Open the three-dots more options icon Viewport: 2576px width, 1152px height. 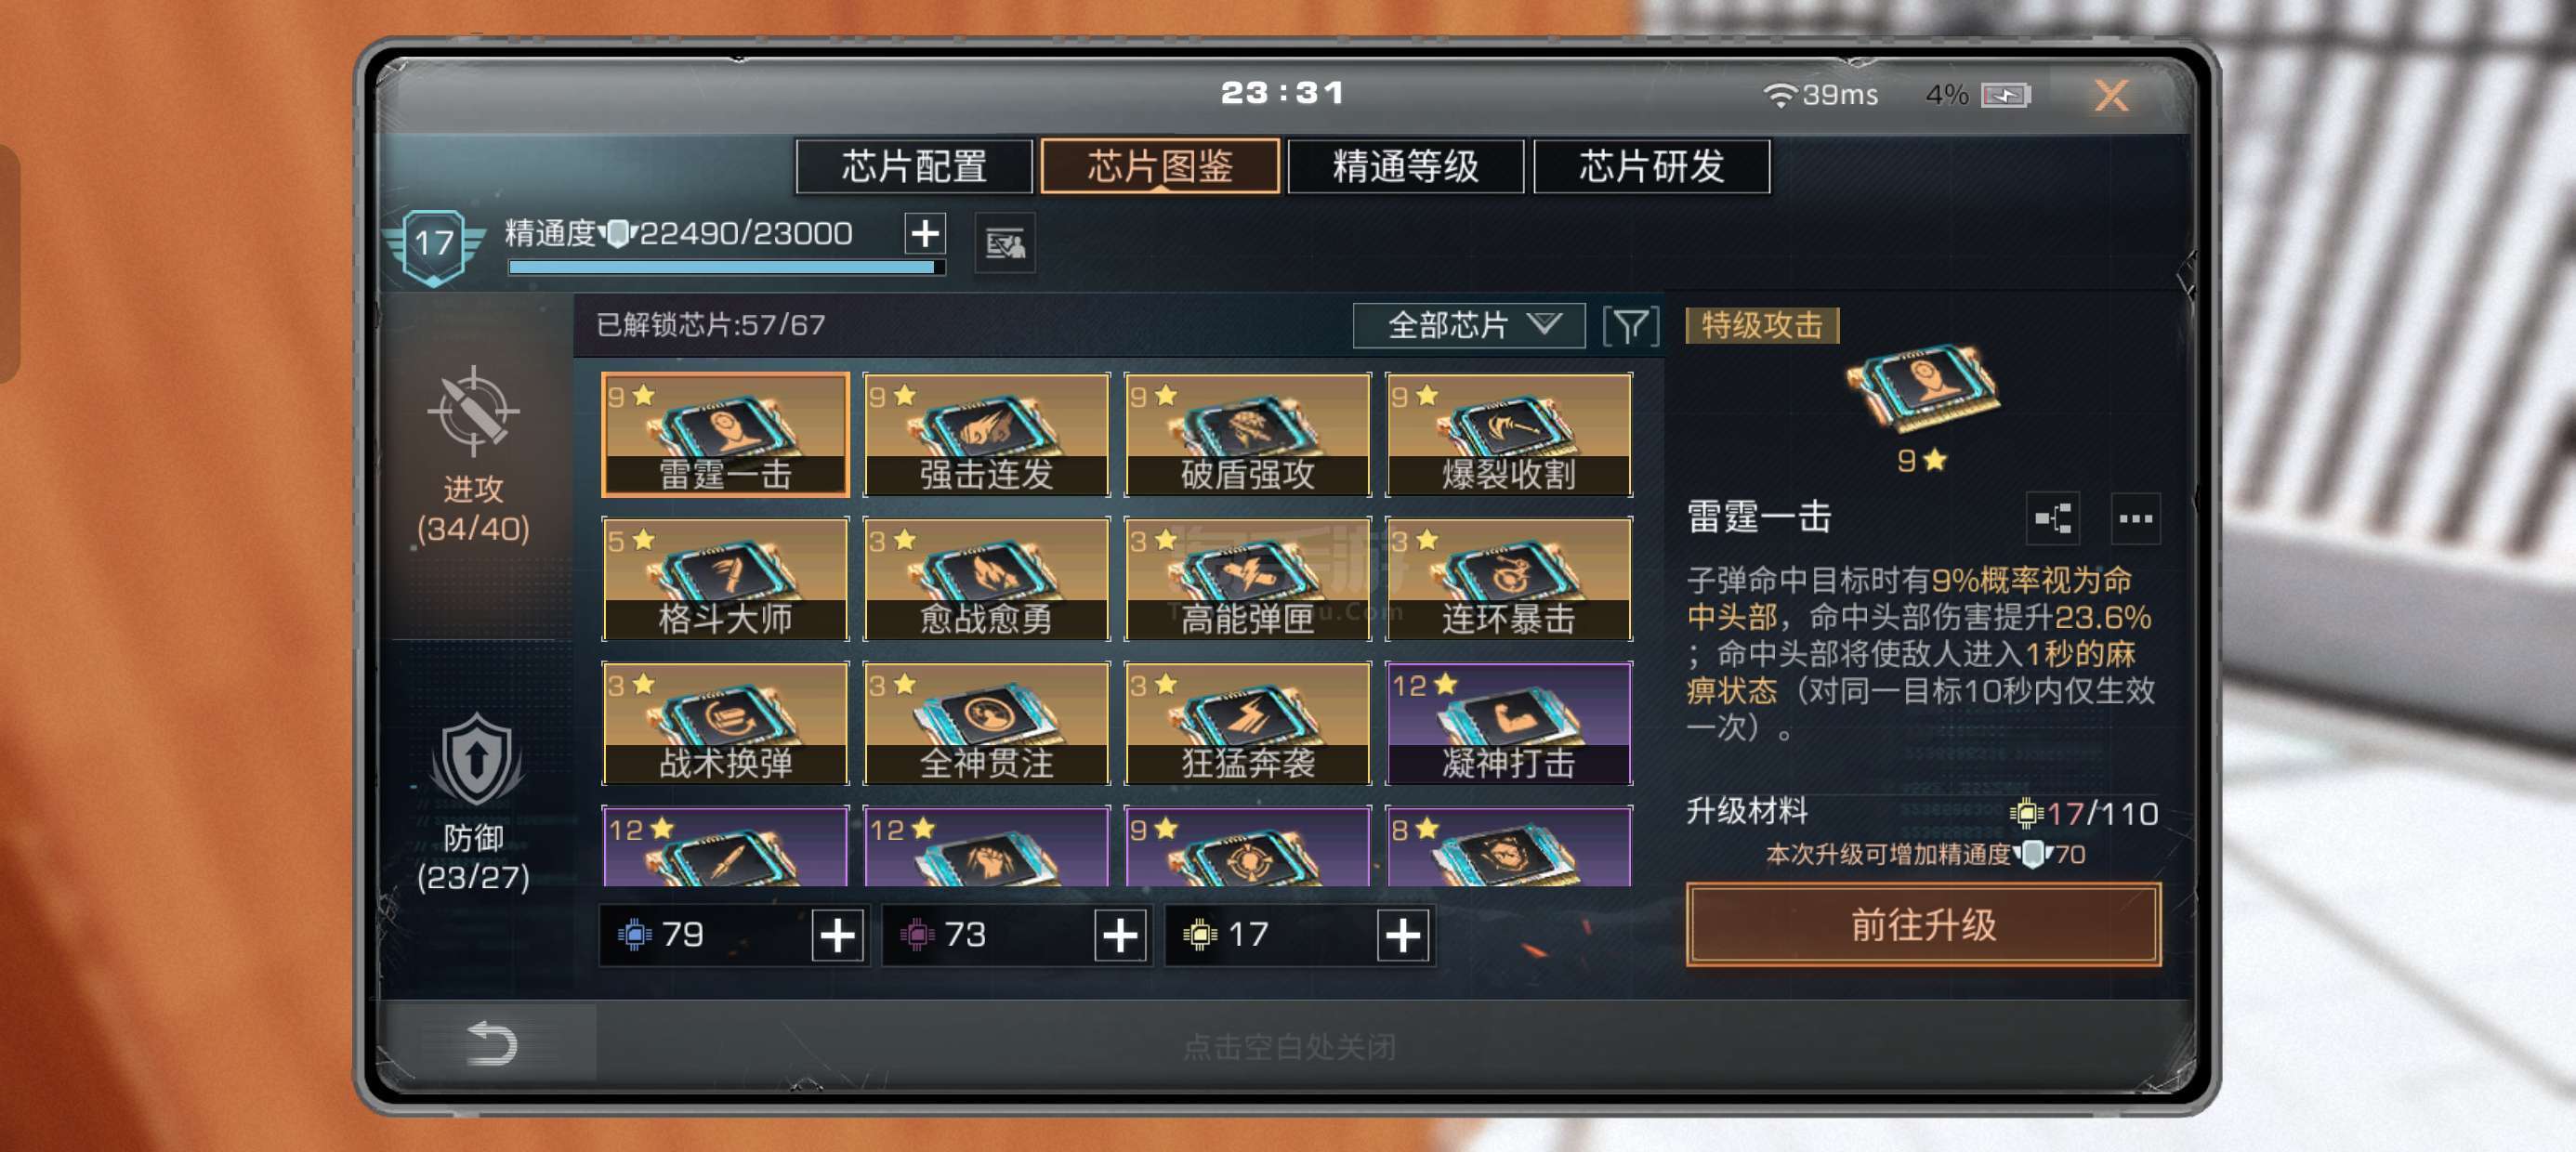pyautogui.click(x=2135, y=518)
